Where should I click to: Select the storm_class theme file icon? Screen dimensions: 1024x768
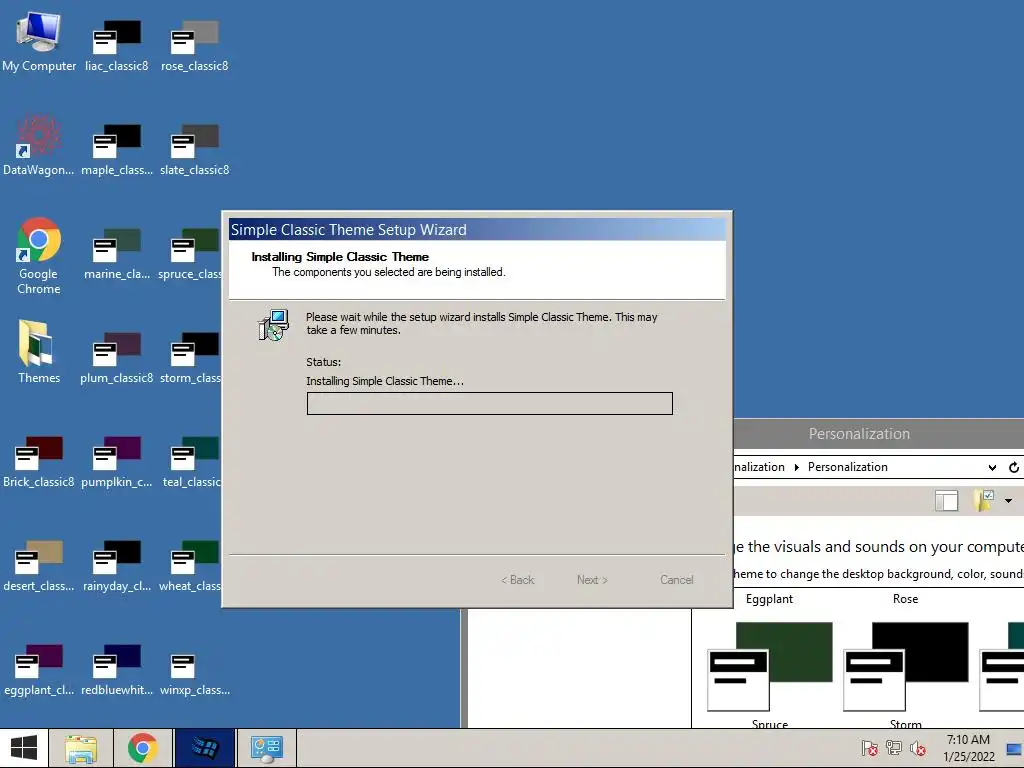(x=191, y=357)
